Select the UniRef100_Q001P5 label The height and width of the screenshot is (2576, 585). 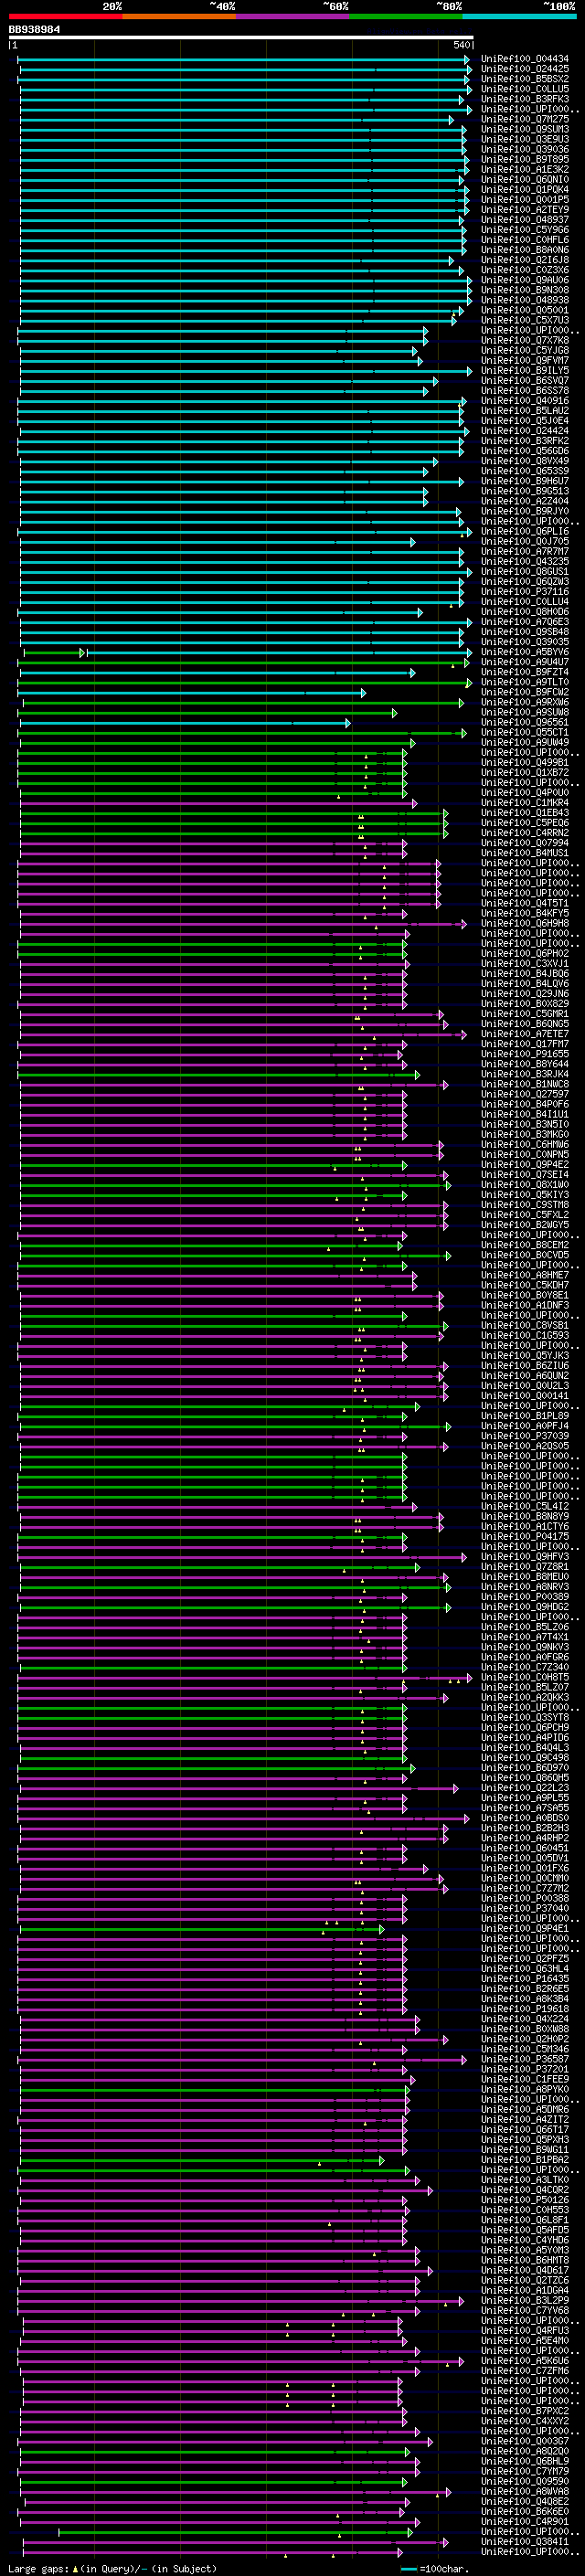[525, 200]
